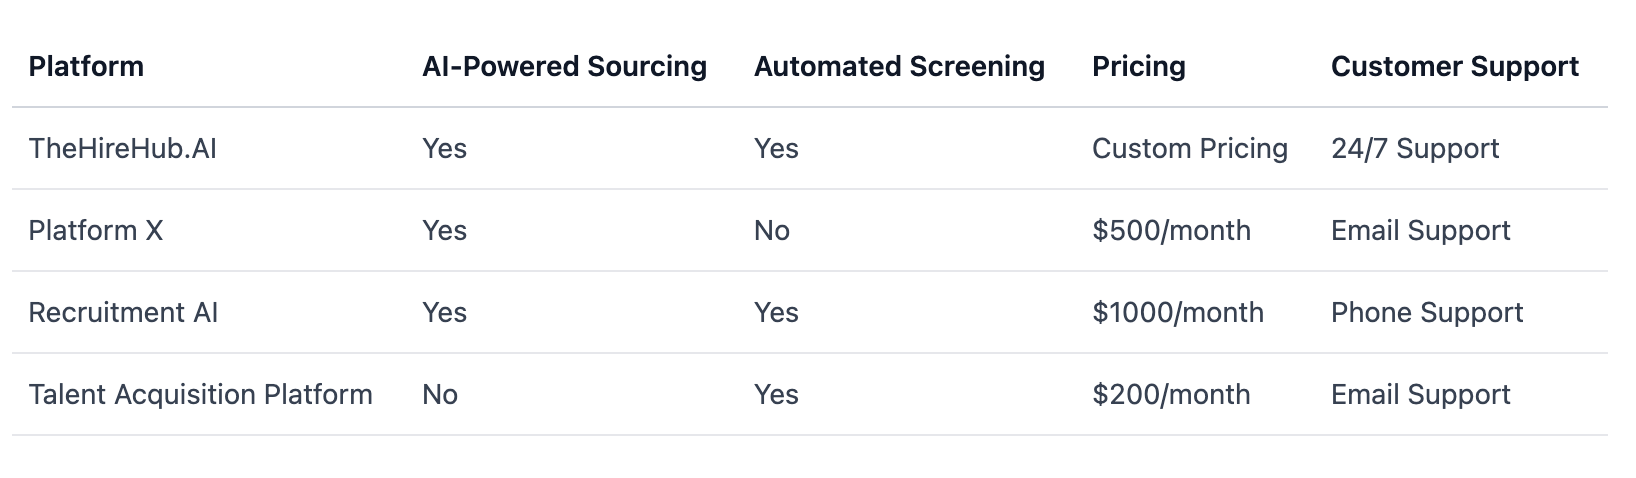Click the 24/7 Support cell
Screen dimensions: 1636x478
1414,148
